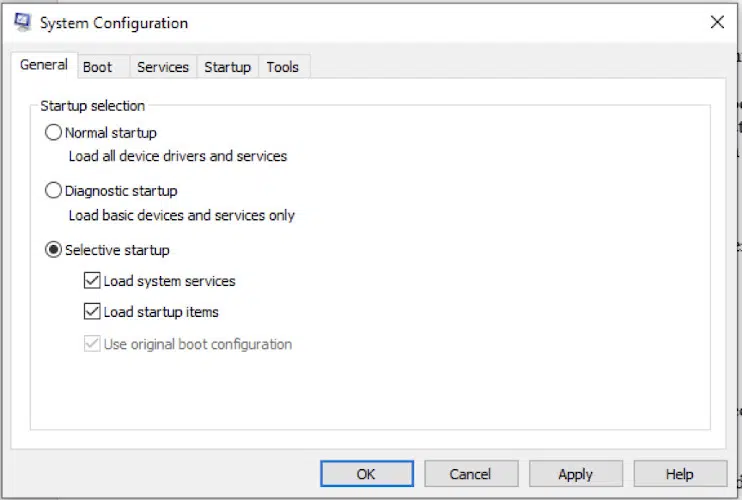
Task: Switch to the Startup tab
Action: pos(227,67)
